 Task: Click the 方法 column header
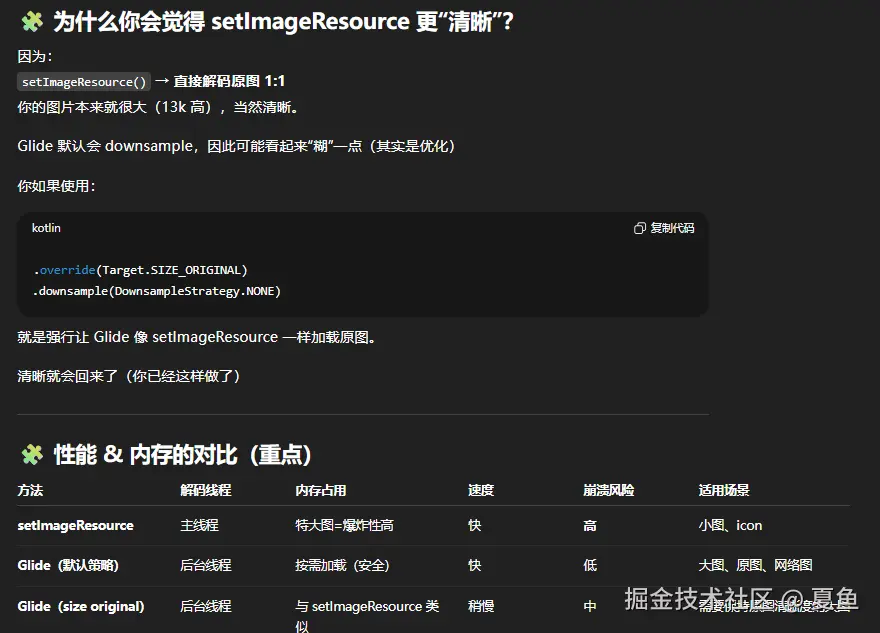[30, 490]
